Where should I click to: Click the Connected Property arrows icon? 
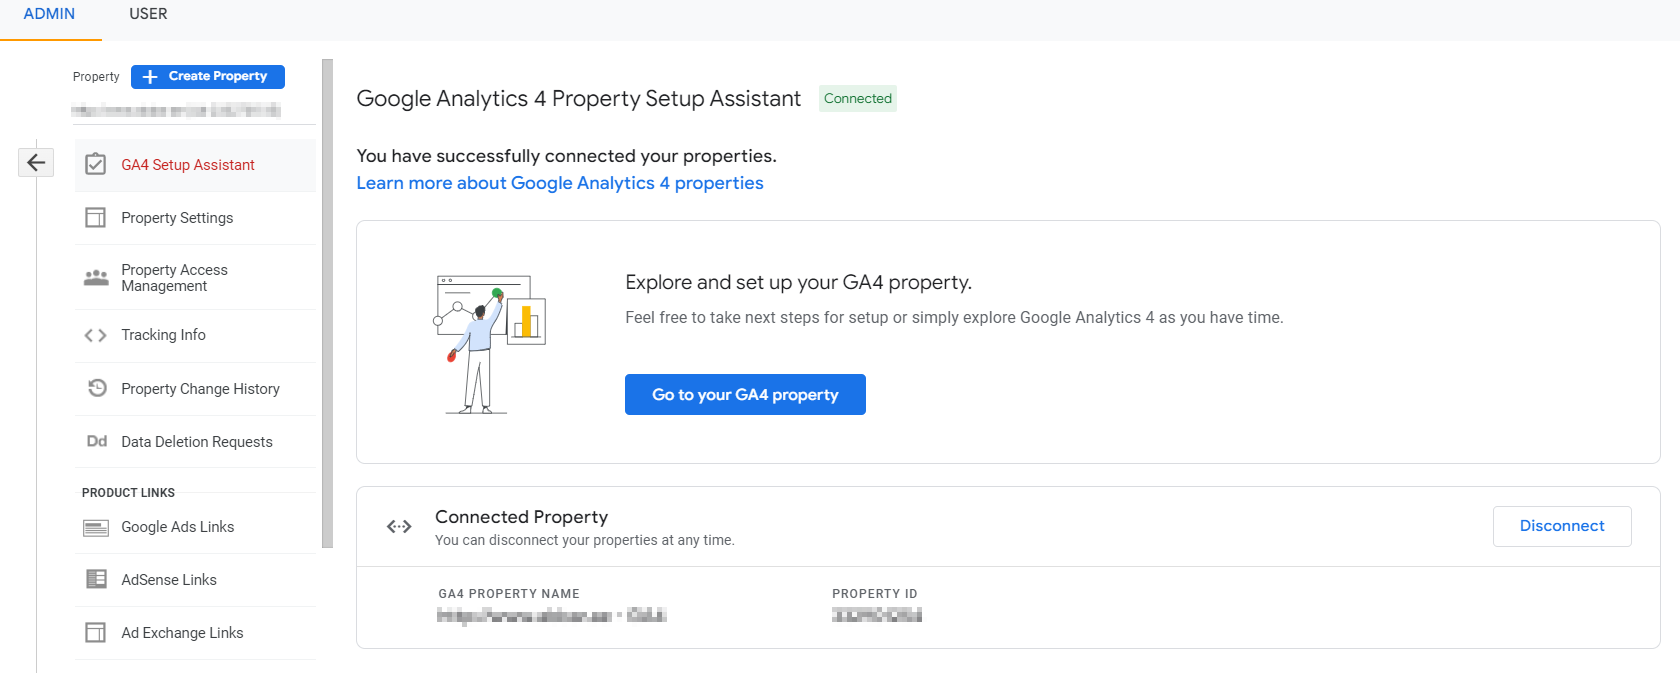(x=399, y=526)
